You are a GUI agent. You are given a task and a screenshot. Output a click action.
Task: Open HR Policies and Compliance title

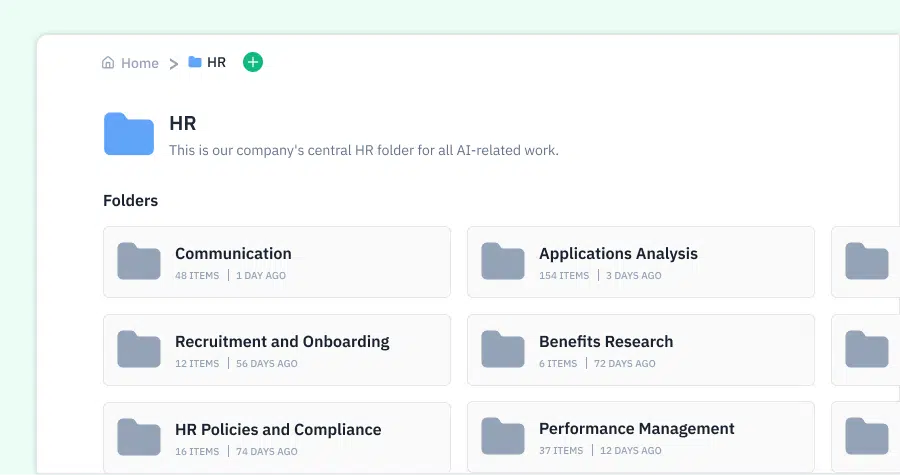[278, 430]
